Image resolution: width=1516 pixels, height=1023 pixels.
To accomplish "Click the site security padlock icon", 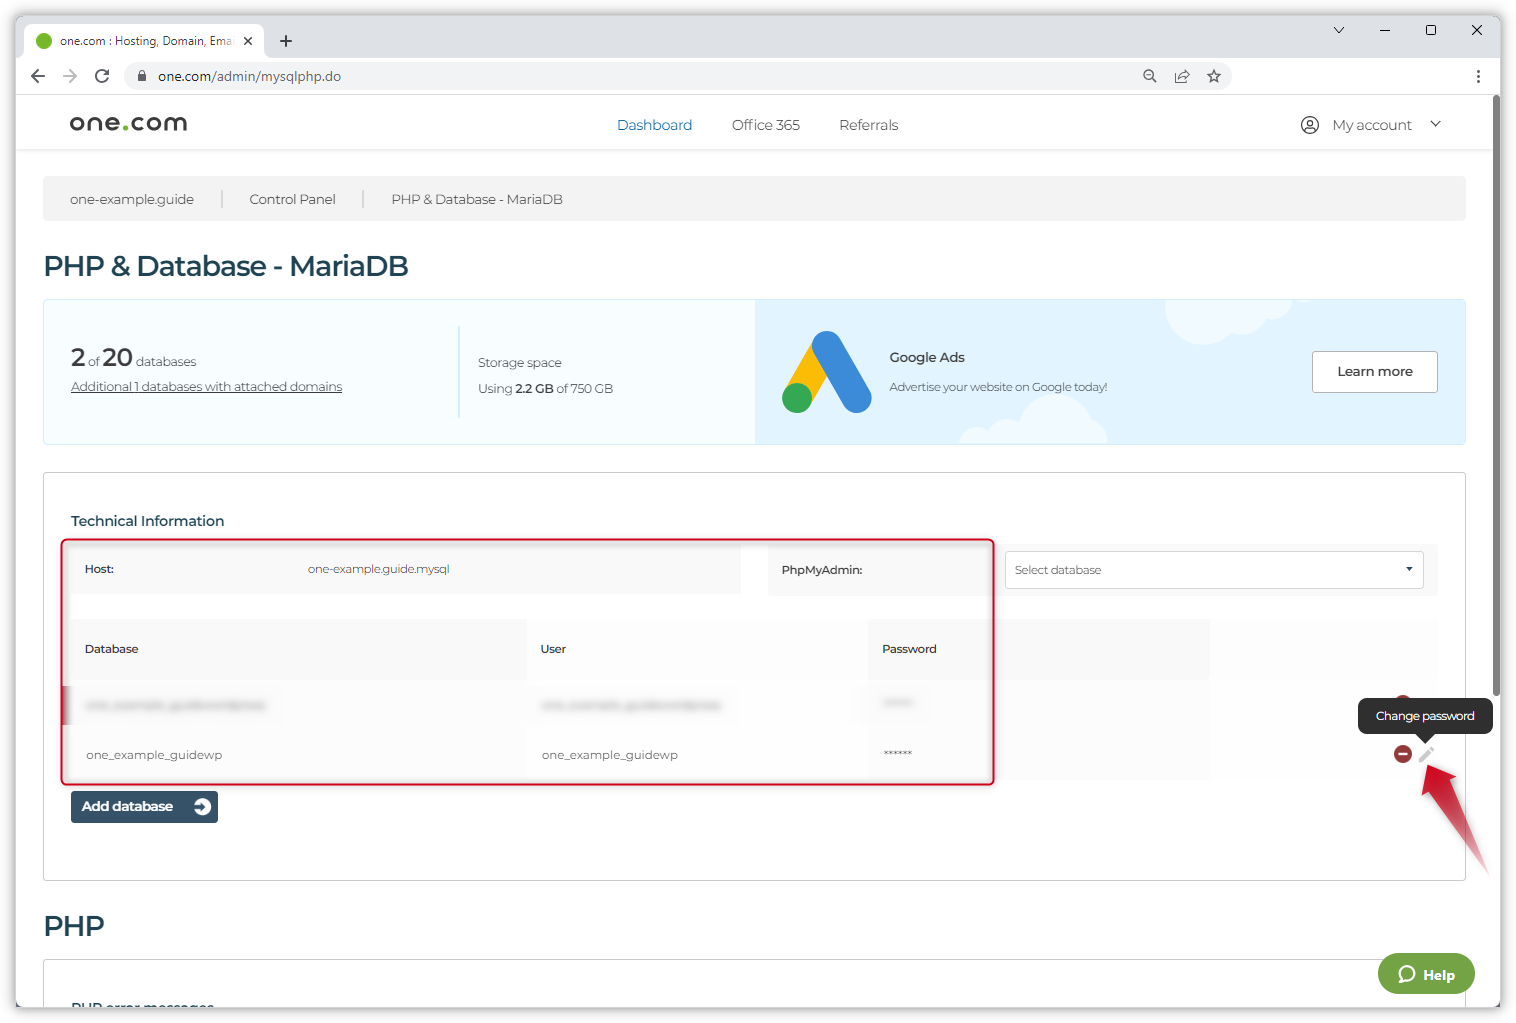I will [x=141, y=75].
